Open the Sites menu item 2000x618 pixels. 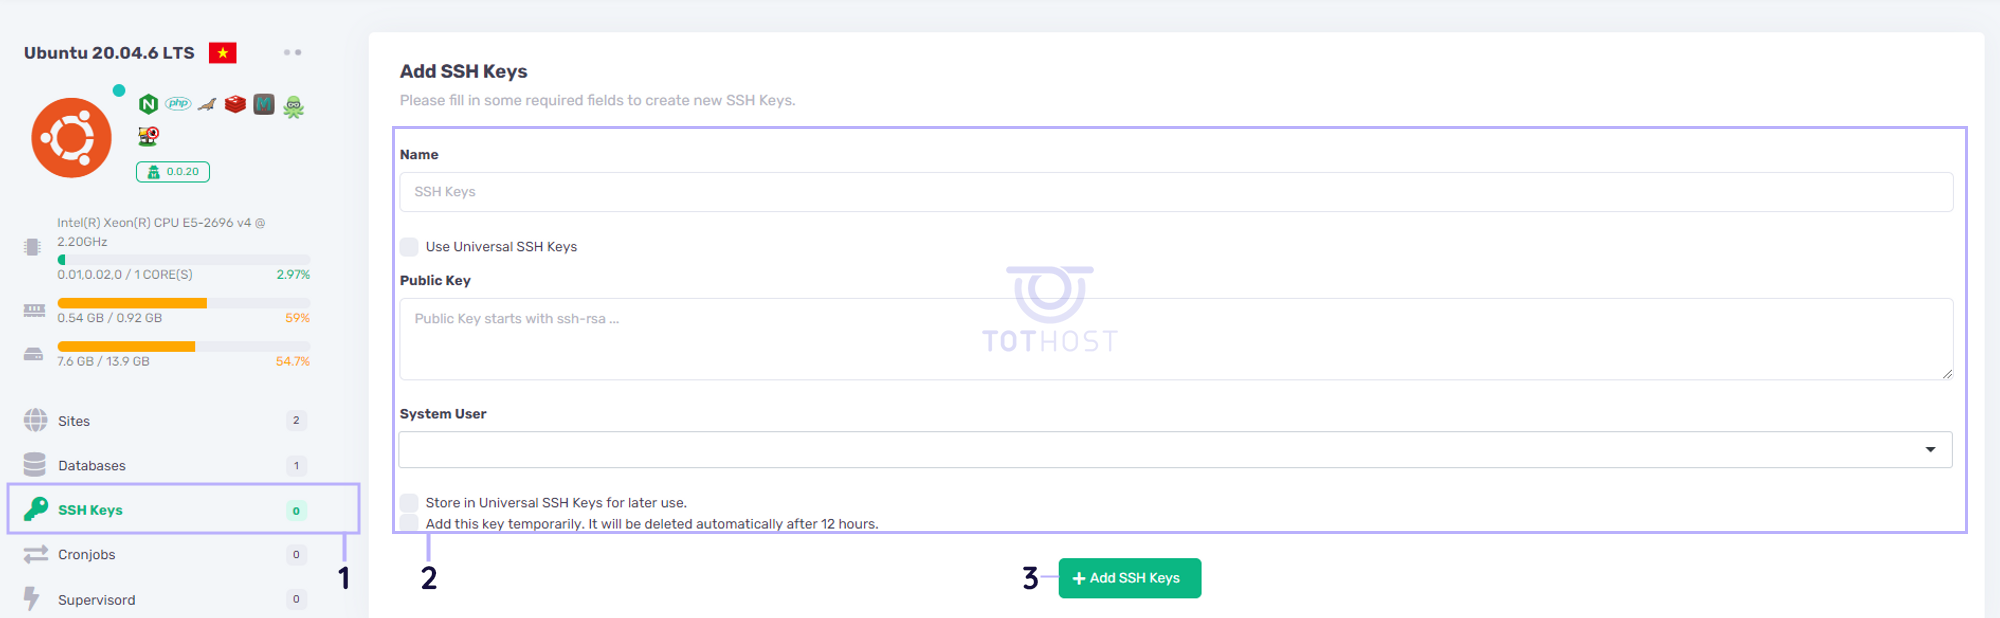click(74, 421)
